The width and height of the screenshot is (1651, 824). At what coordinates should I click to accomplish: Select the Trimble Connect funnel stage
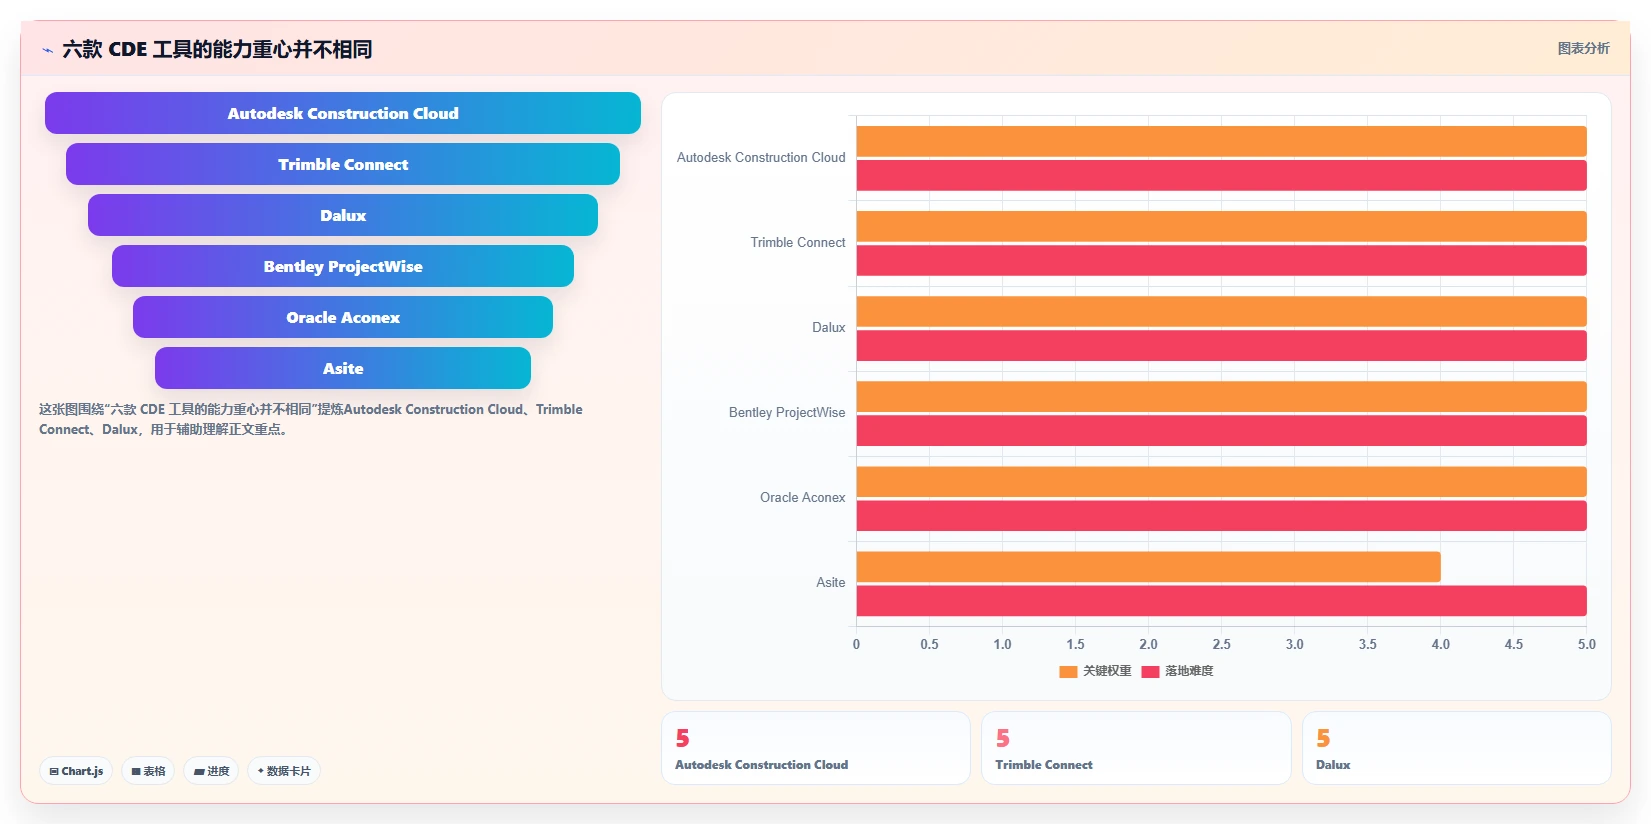[x=343, y=164]
